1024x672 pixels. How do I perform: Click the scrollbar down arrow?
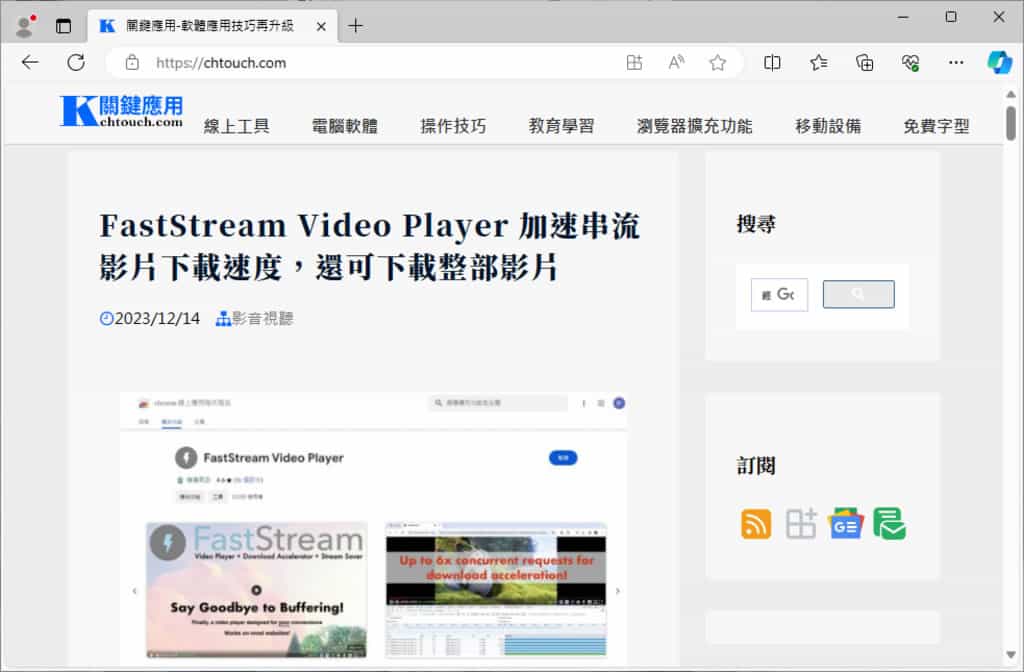[x=1011, y=654]
